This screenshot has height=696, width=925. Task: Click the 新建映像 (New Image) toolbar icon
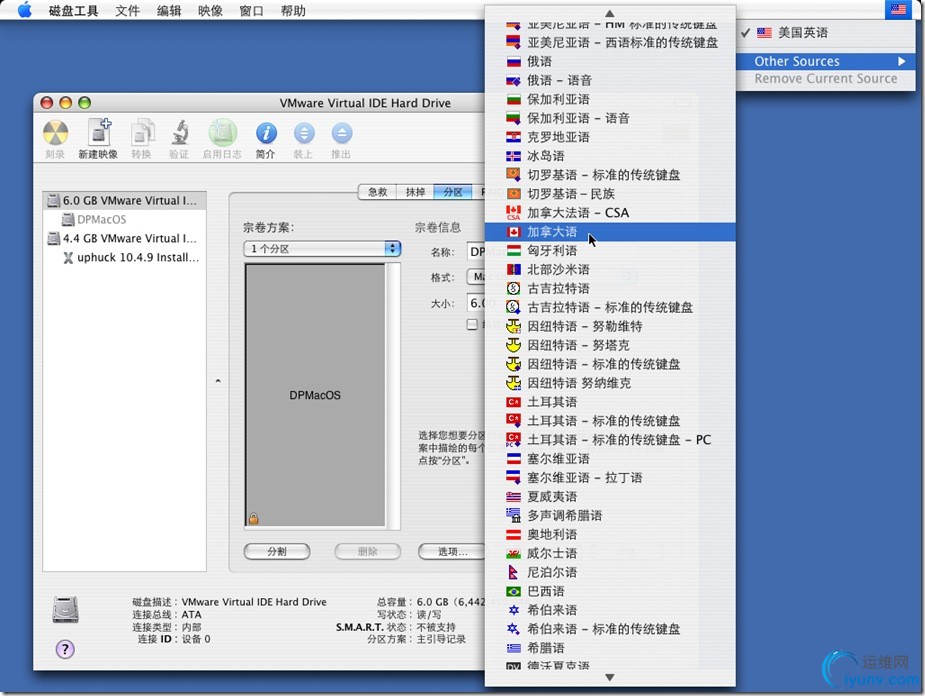coord(98,134)
